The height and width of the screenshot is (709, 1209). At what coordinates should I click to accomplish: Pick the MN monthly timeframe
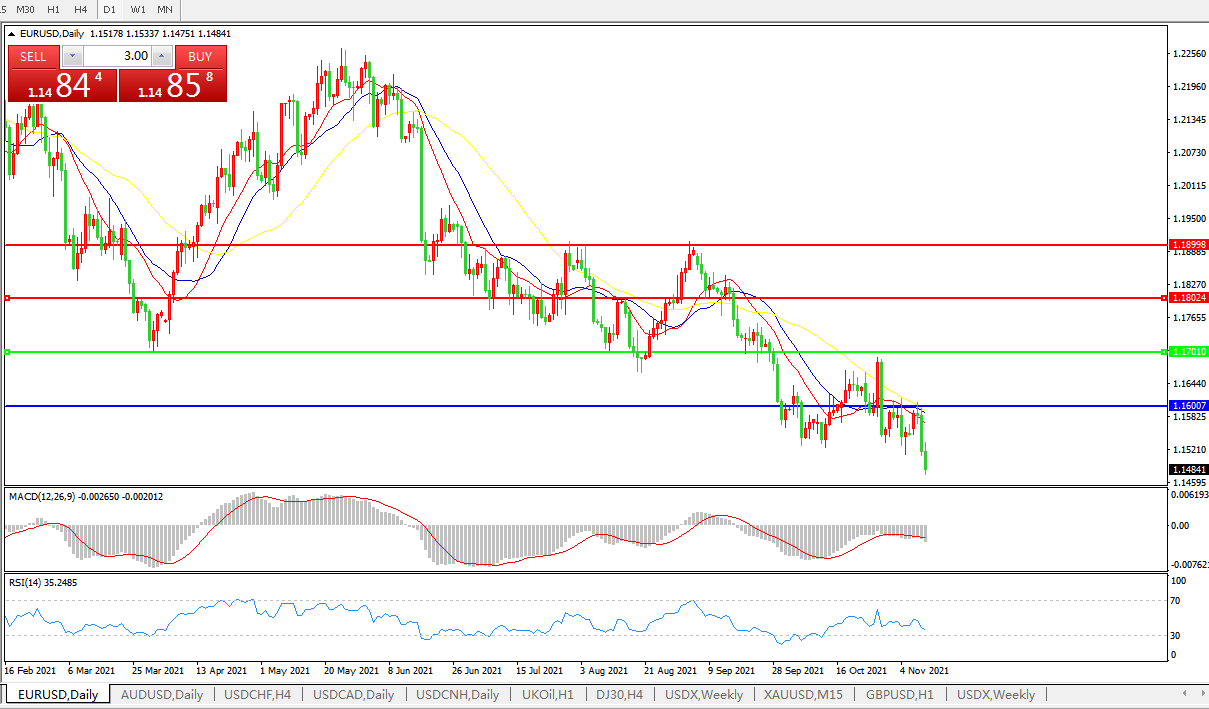(165, 9)
